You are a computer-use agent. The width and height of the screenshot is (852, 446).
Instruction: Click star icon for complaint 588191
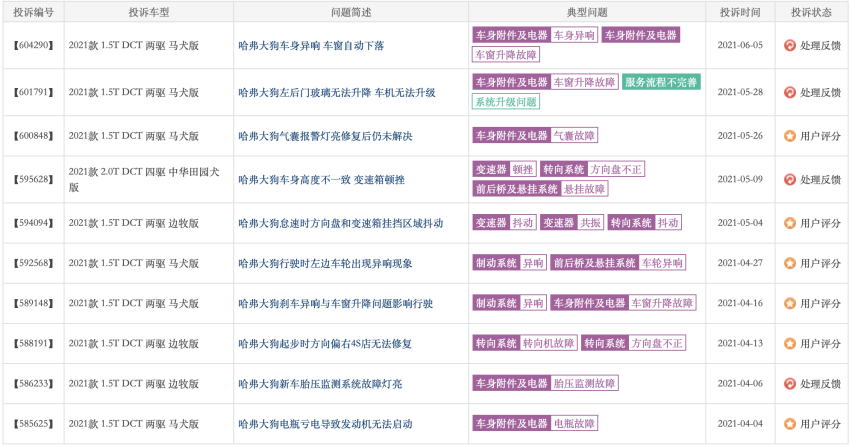790,344
